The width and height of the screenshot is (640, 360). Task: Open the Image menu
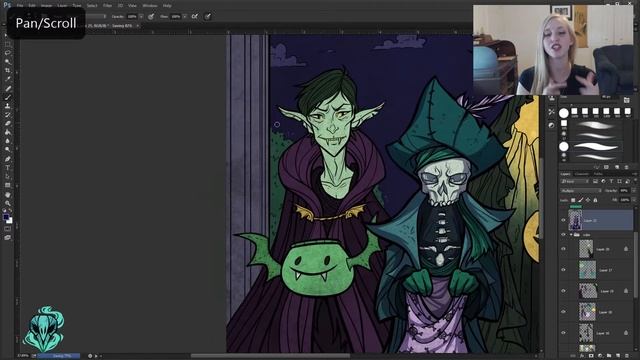[47, 6]
